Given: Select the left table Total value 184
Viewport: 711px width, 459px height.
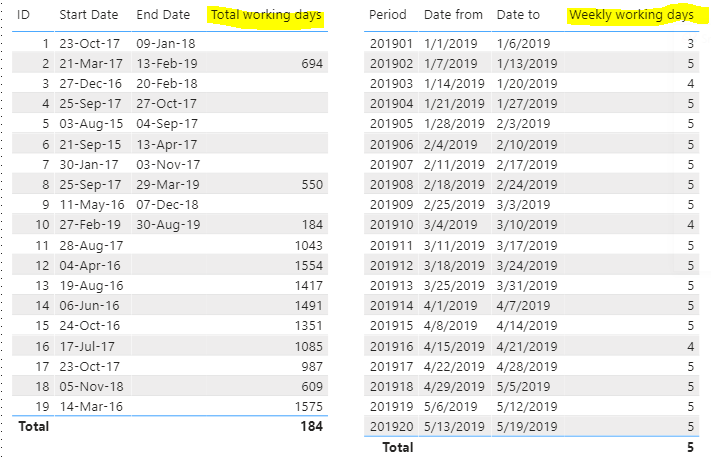Looking at the screenshot, I should coord(312,426).
